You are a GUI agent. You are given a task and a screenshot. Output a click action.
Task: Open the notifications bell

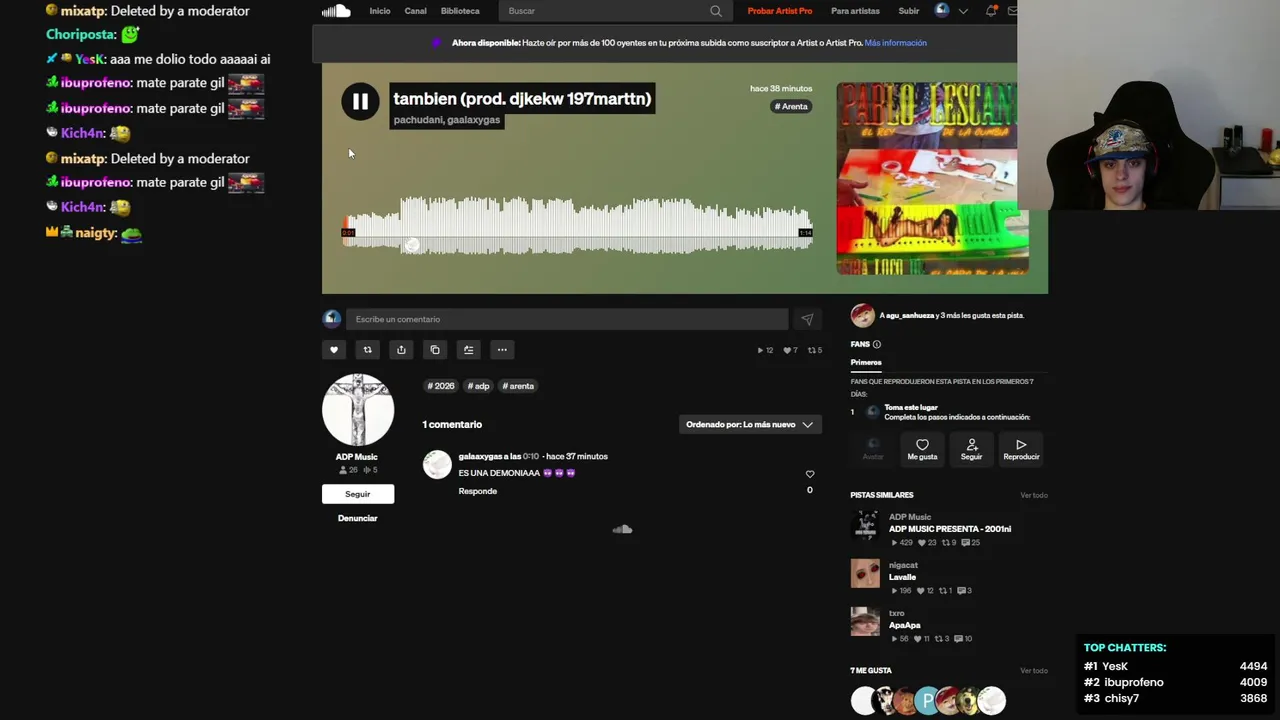(x=991, y=11)
